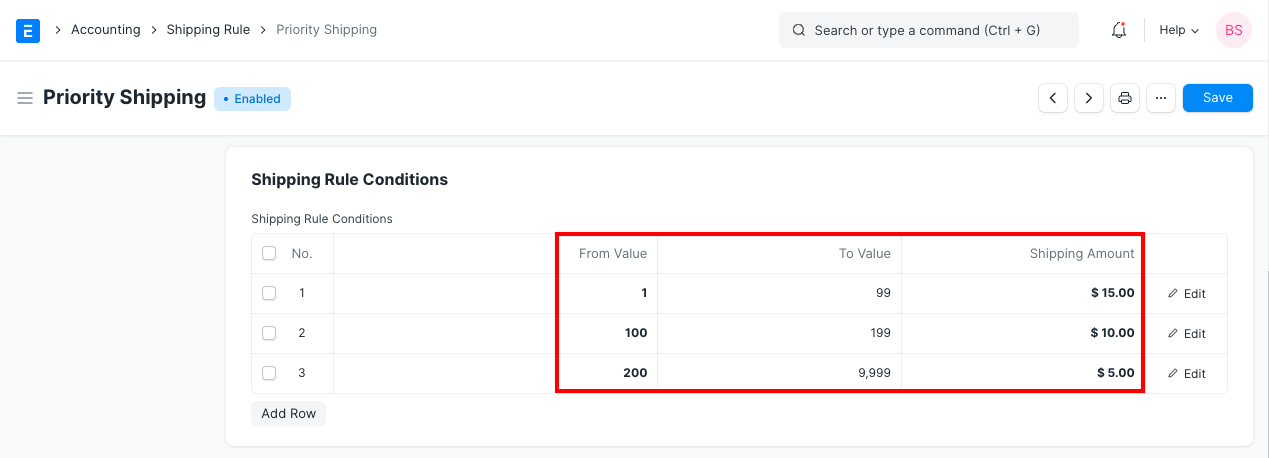
Task: Check the row 3 checkbox
Action: tap(269, 373)
